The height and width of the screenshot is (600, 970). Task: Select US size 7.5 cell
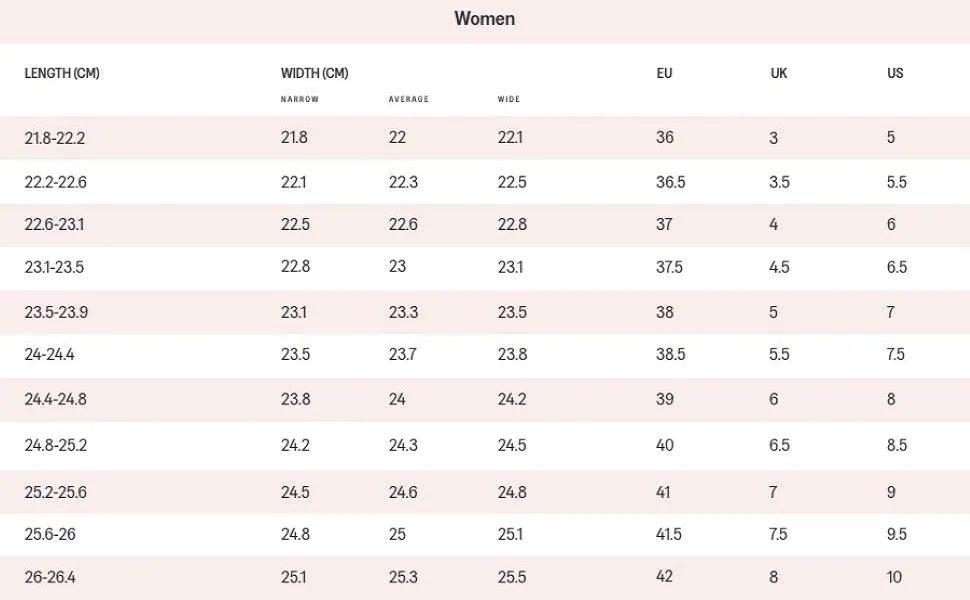(895, 354)
